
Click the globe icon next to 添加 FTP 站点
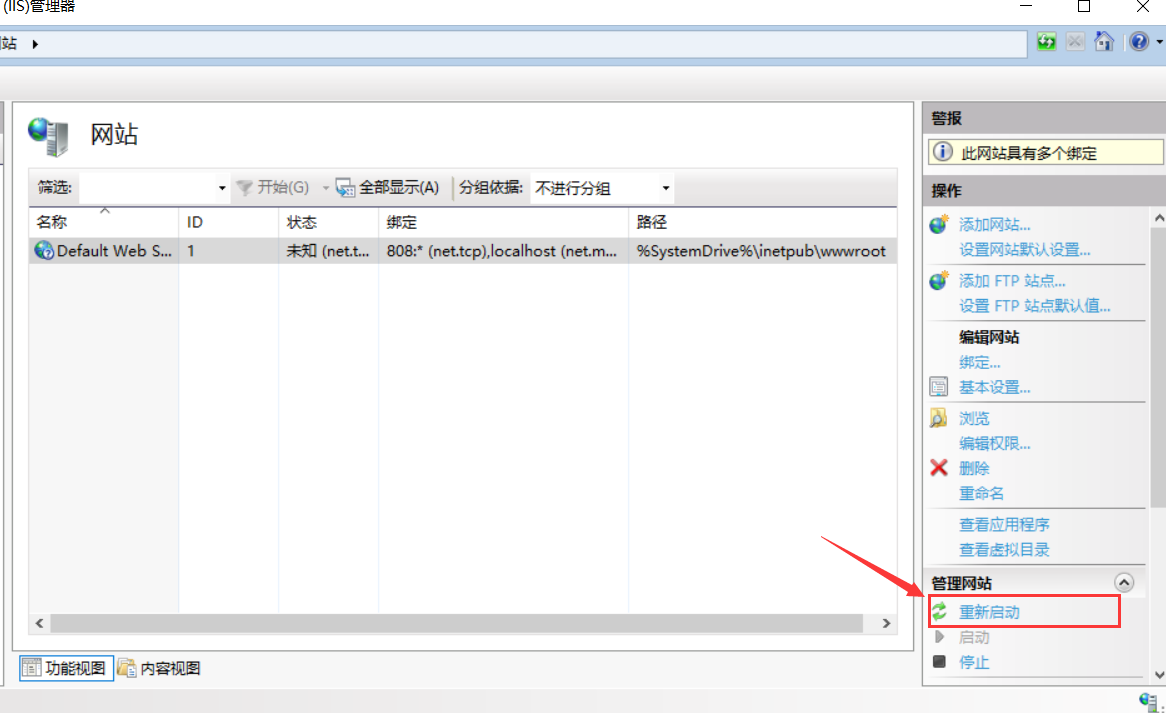click(939, 280)
